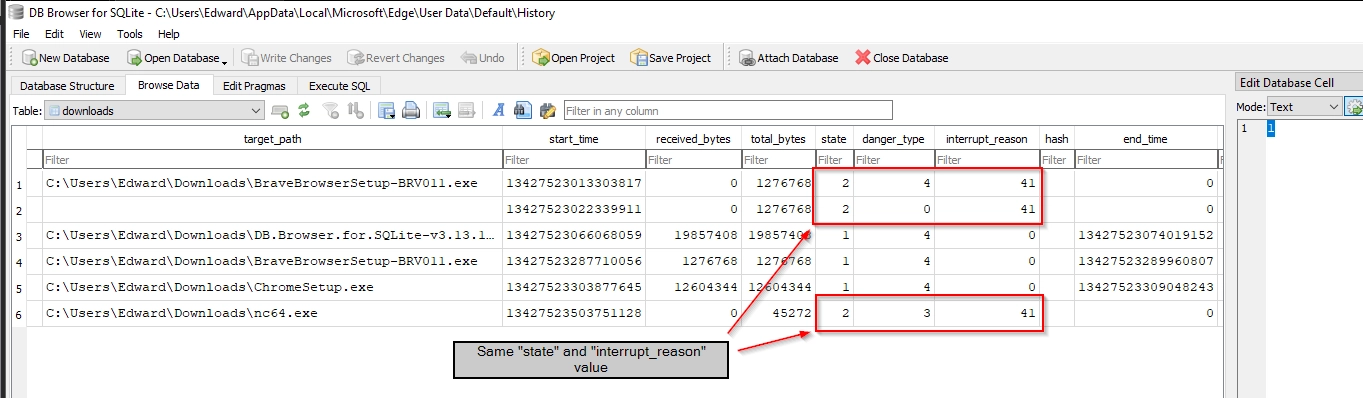1363x398 pixels.
Task: Click the gear icon beside Mode dropdown
Action: 1355,106
